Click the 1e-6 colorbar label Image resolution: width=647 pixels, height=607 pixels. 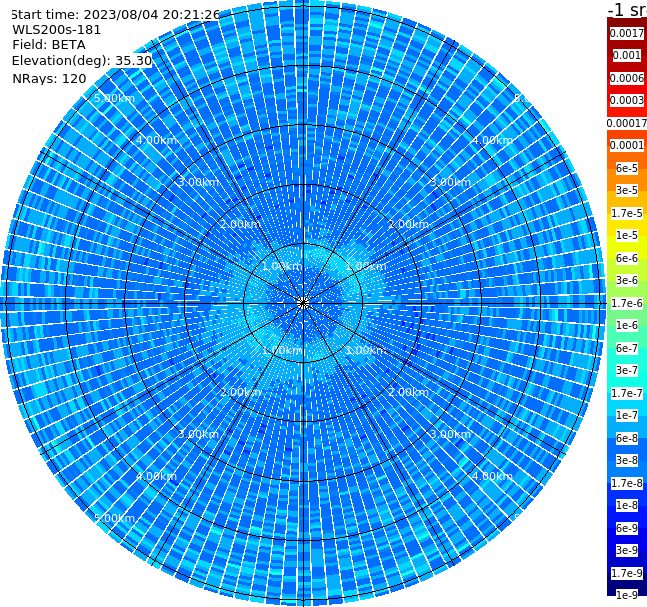(627, 325)
